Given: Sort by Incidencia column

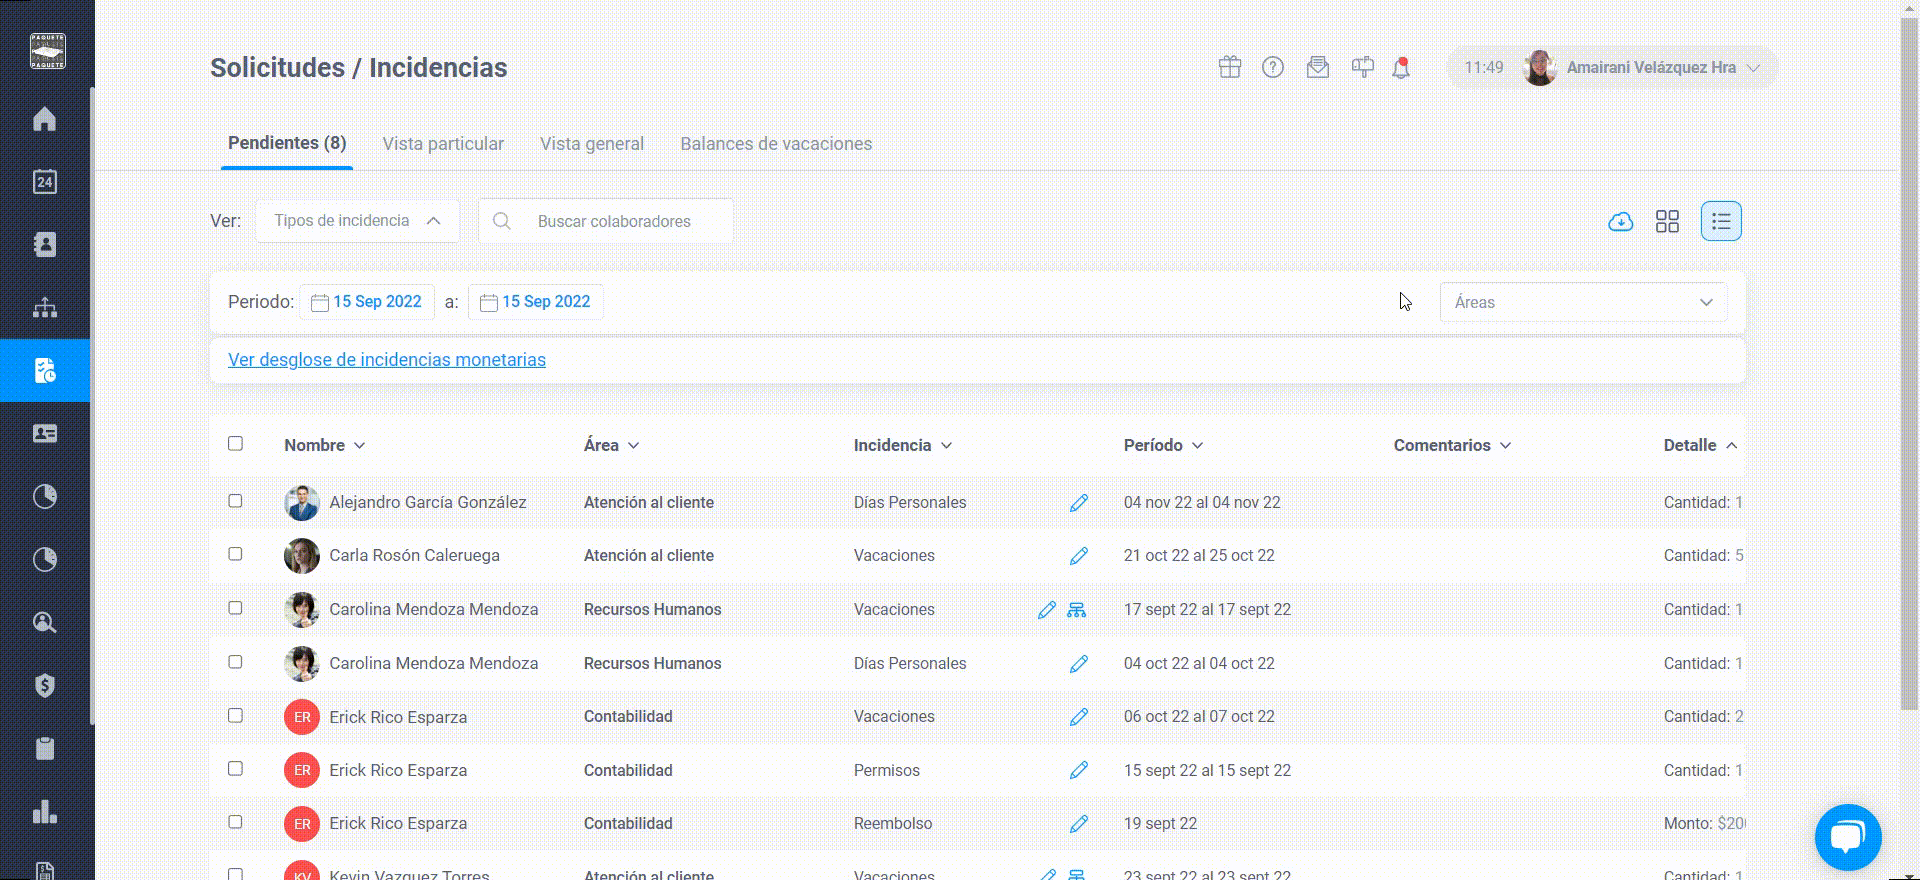Looking at the screenshot, I should point(902,445).
